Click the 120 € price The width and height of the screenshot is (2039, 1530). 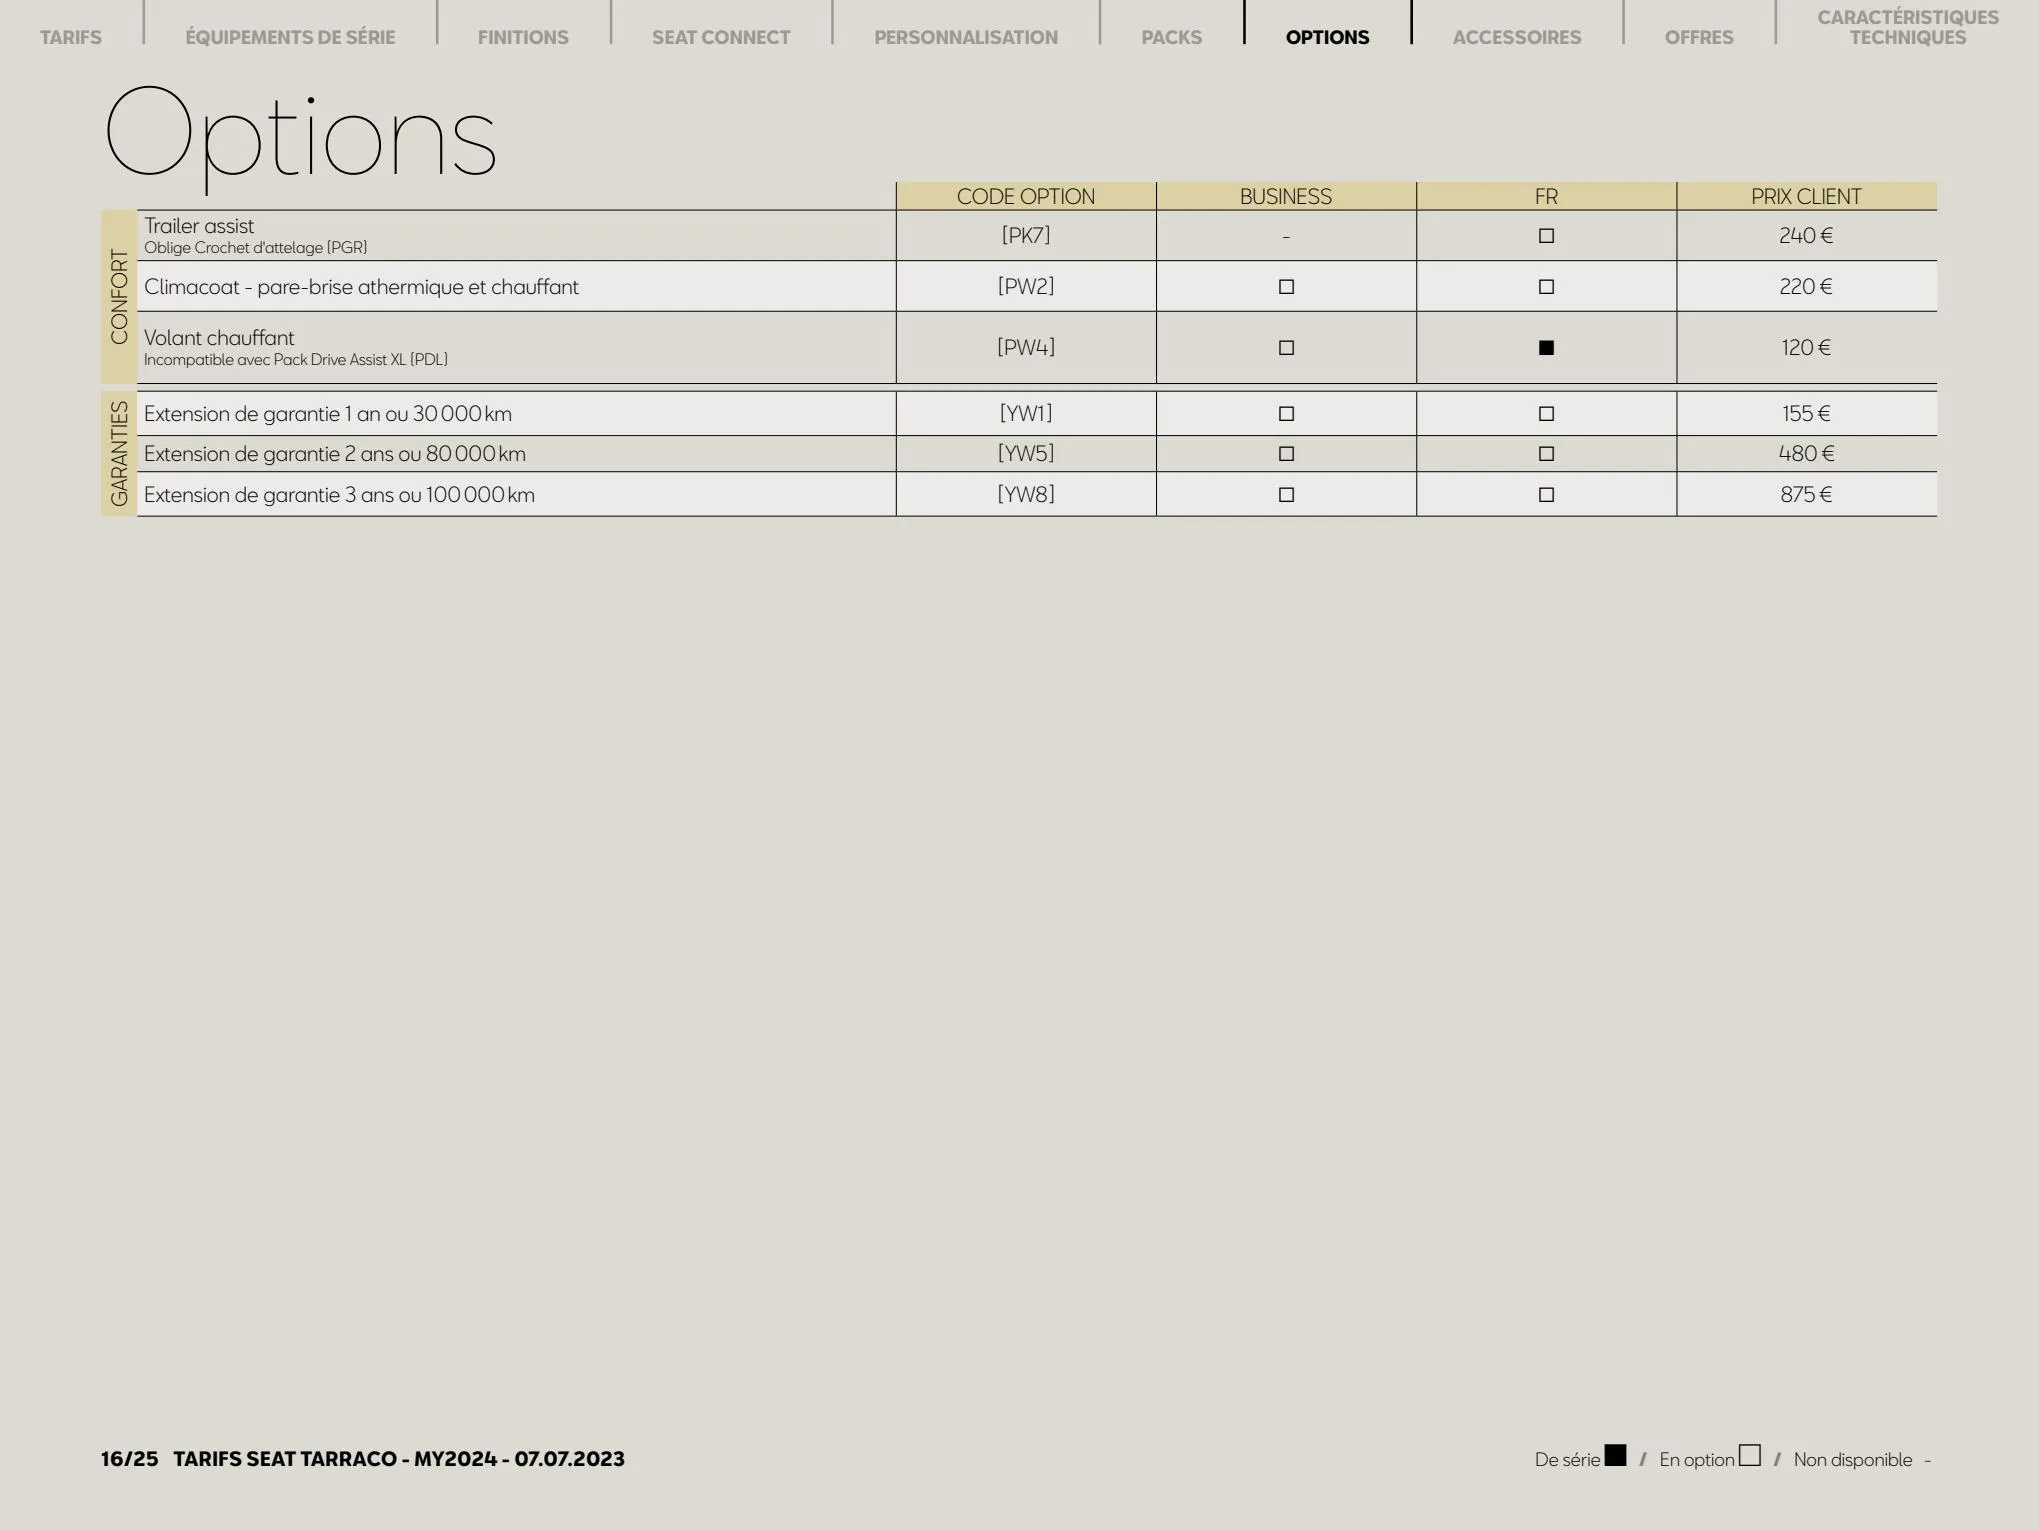1806,348
